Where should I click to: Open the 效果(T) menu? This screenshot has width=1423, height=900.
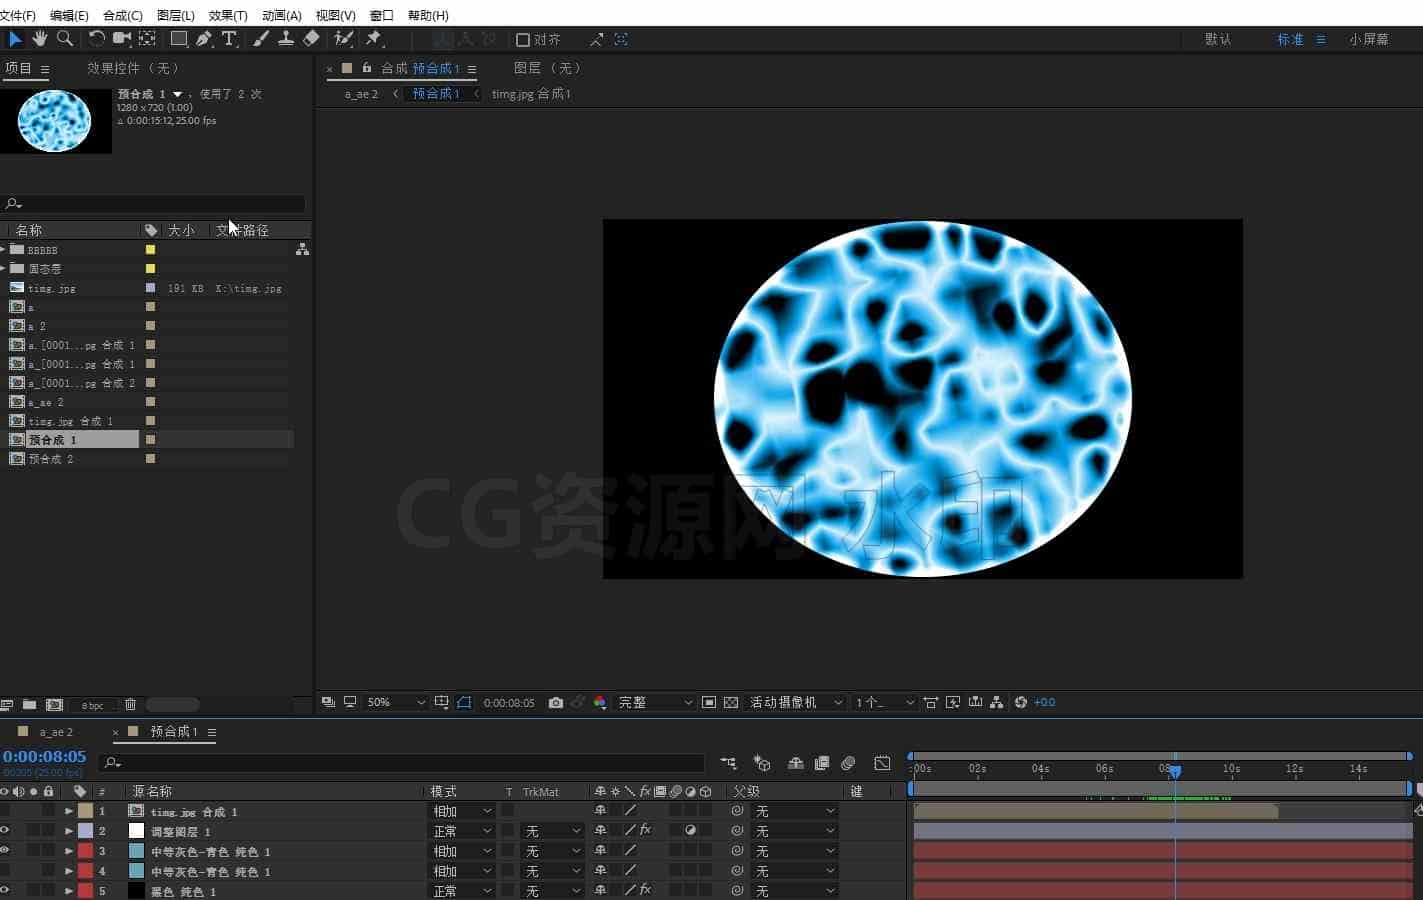tap(228, 15)
